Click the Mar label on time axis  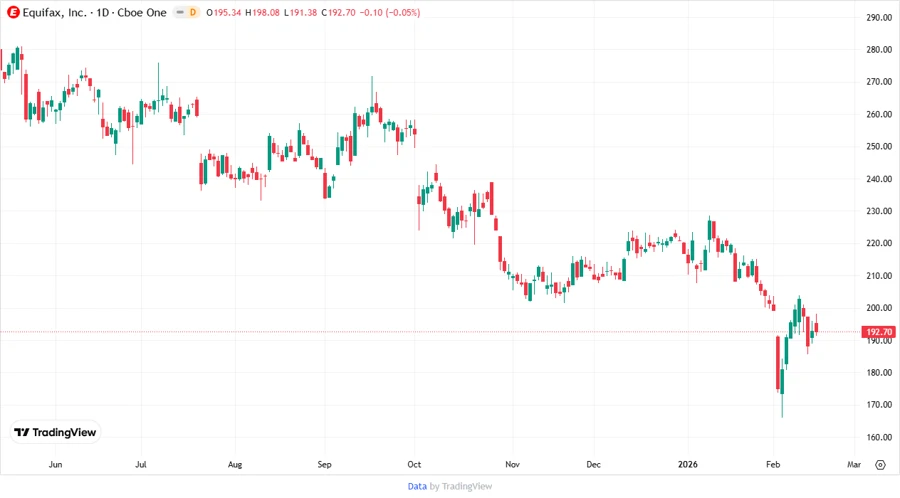tap(854, 465)
